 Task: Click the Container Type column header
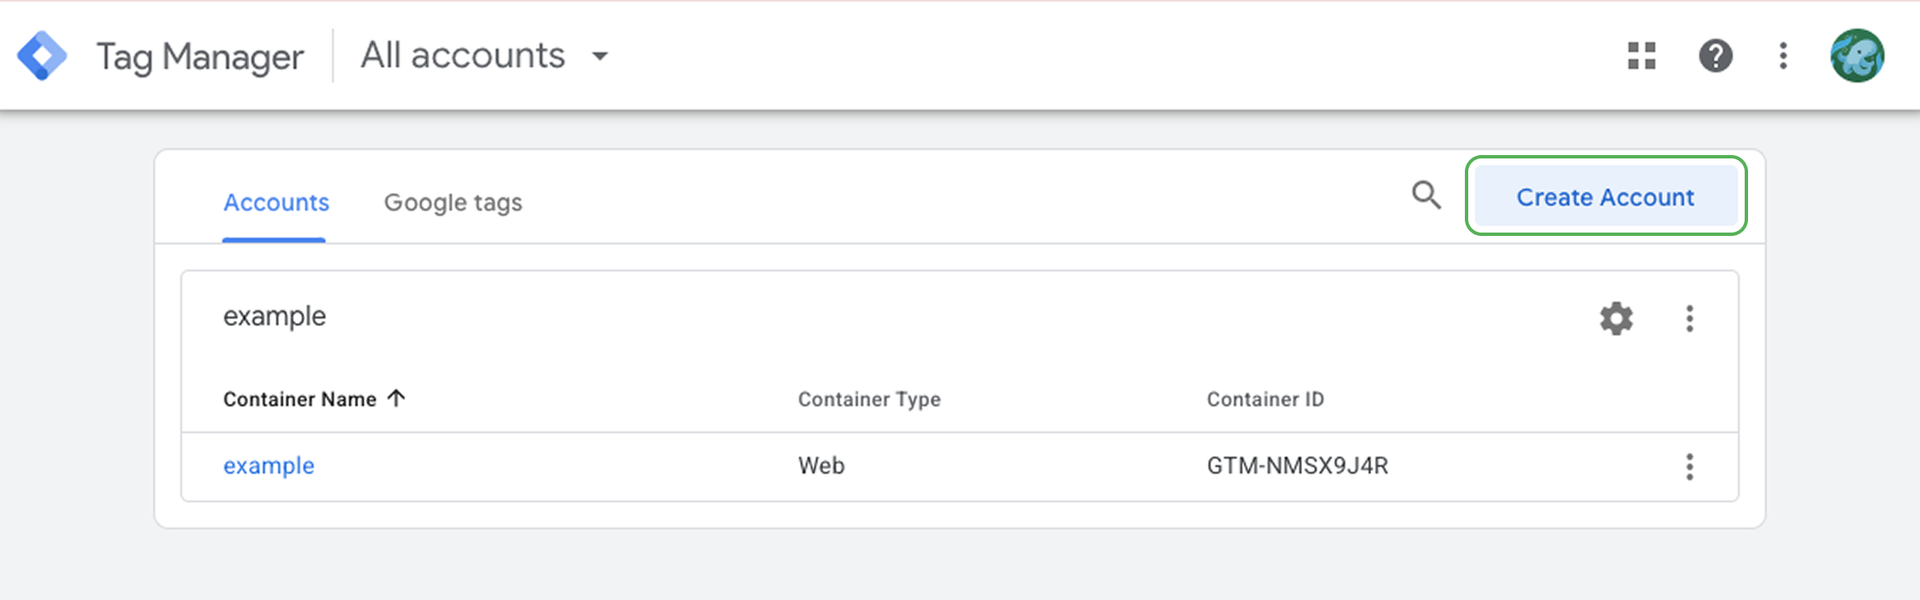[x=869, y=399]
